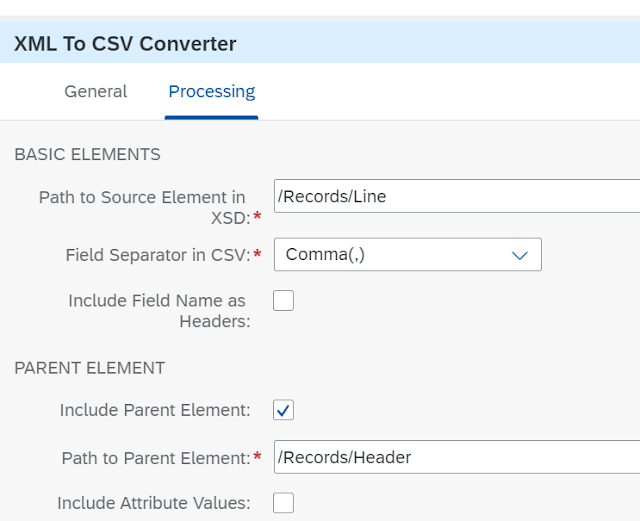Screen dimensions: 640x521
Task: Click the PARENT ELEMENT section heading
Action: 89,368
